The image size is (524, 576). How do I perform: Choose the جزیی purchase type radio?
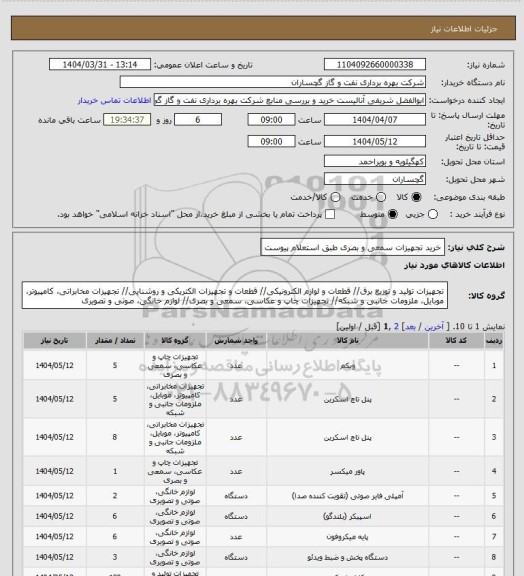(433, 214)
